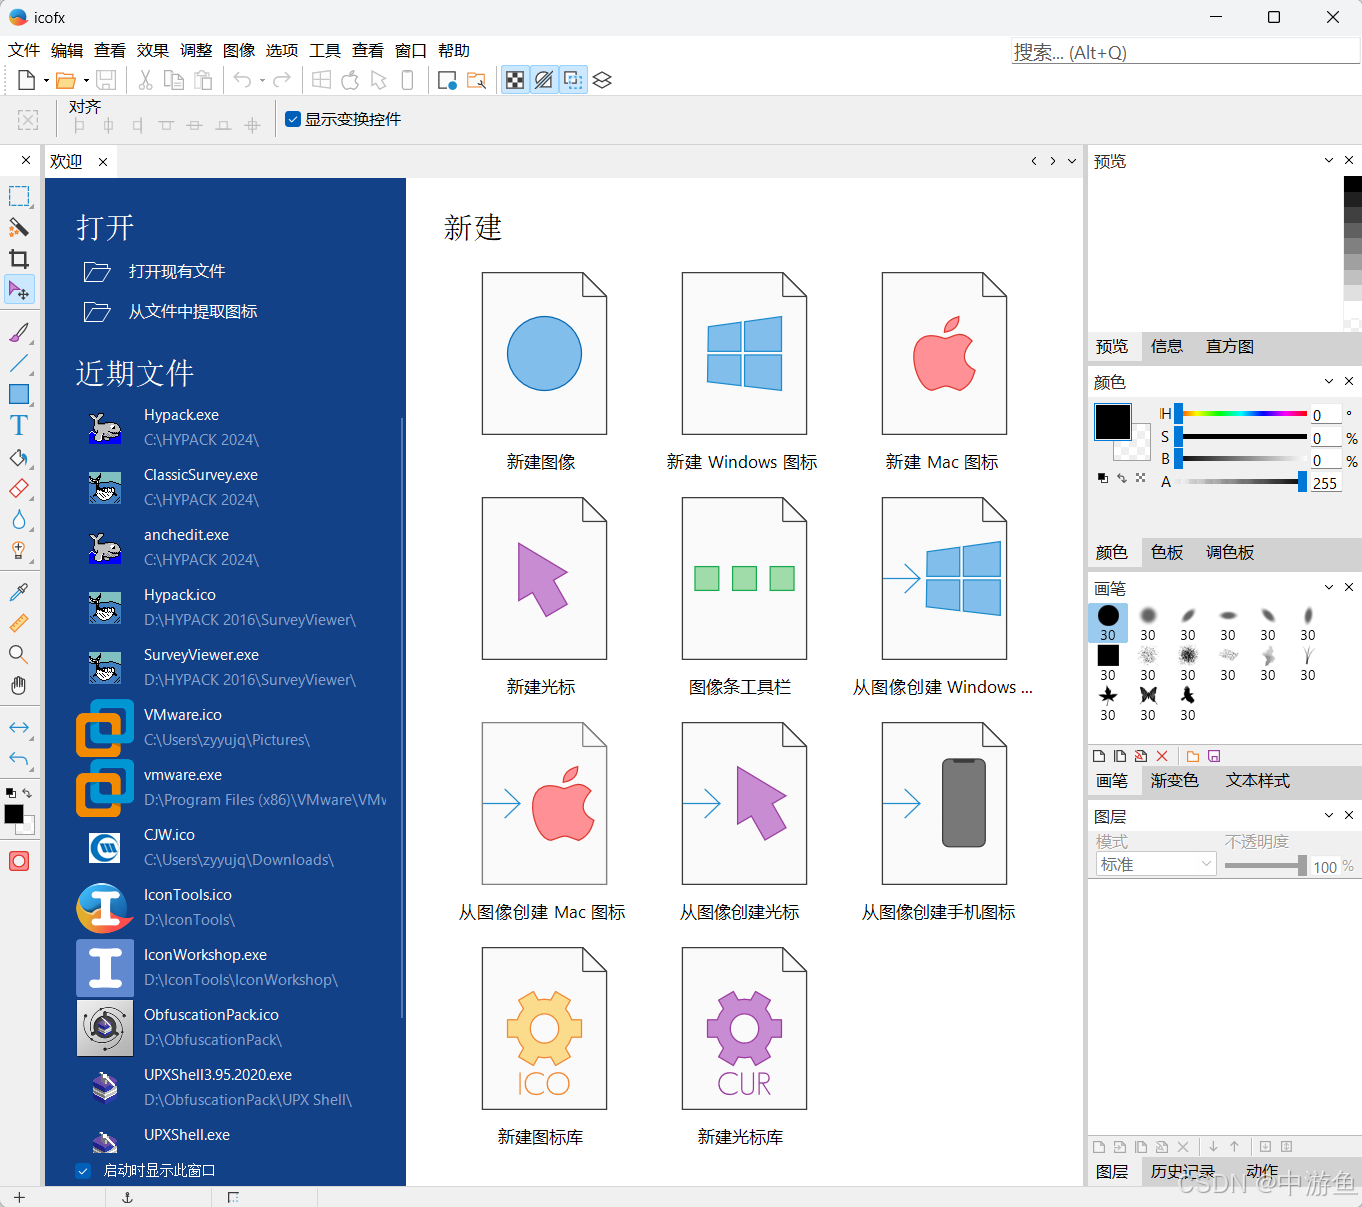
Task: Select the line drawing tool
Action: click(x=19, y=363)
